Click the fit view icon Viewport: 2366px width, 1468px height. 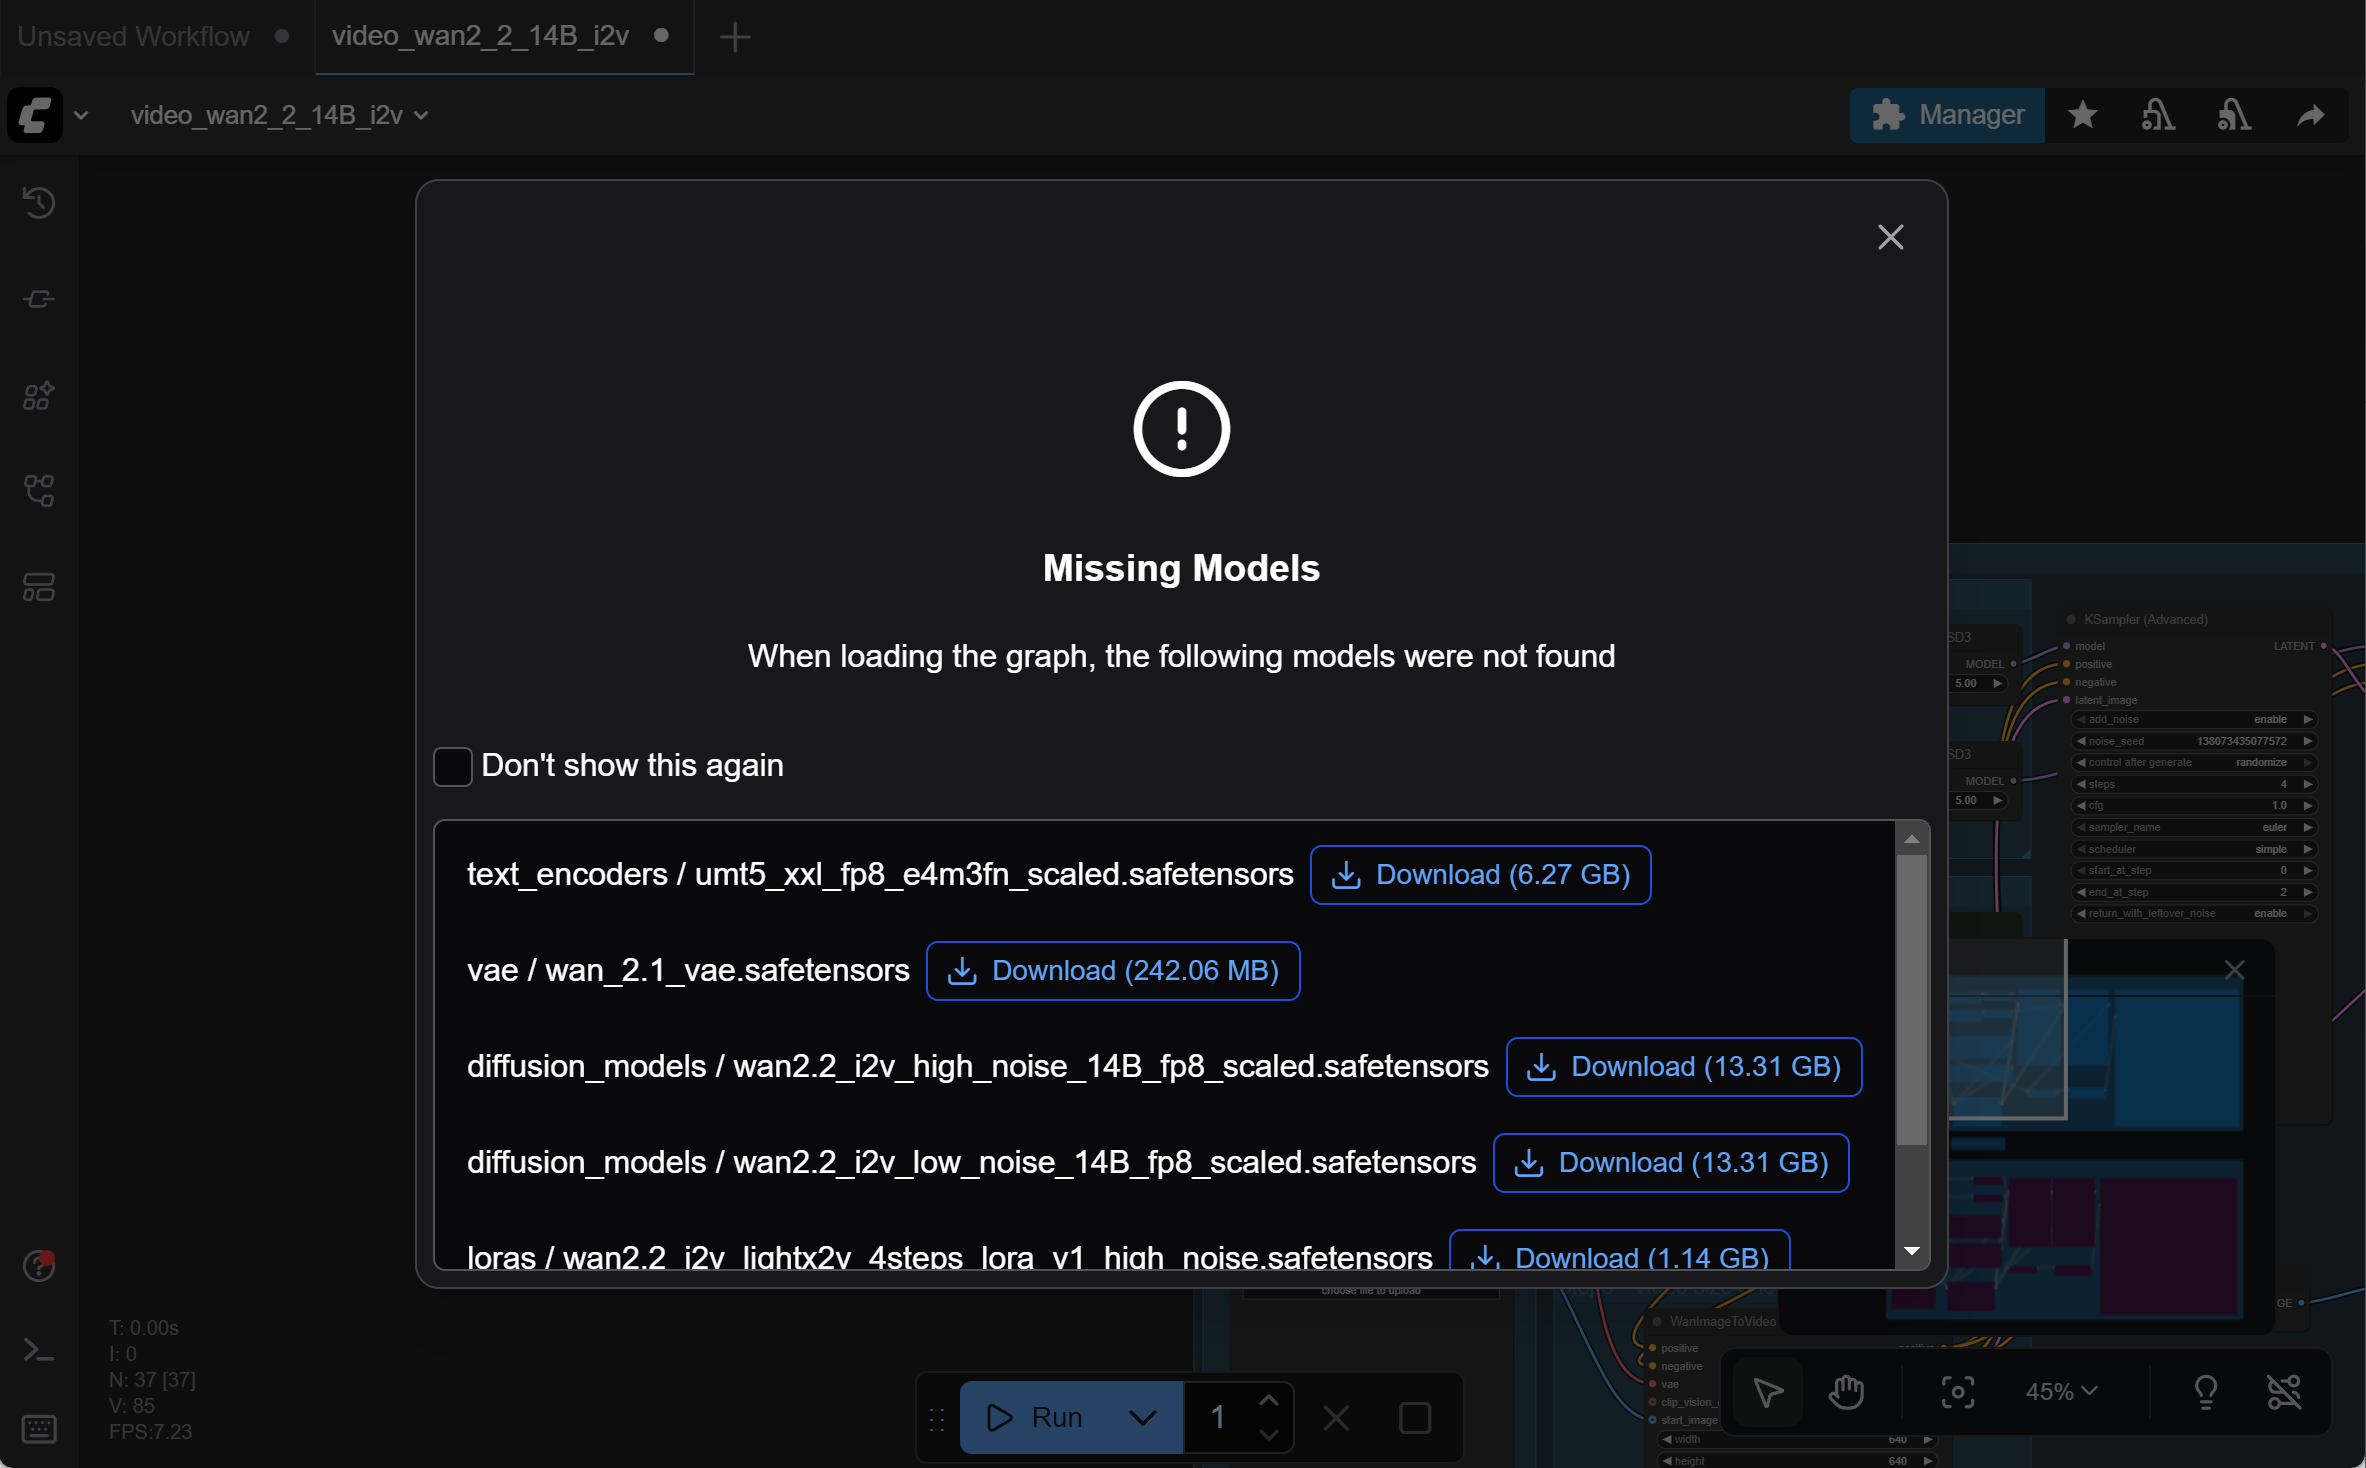click(1957, 1392)
